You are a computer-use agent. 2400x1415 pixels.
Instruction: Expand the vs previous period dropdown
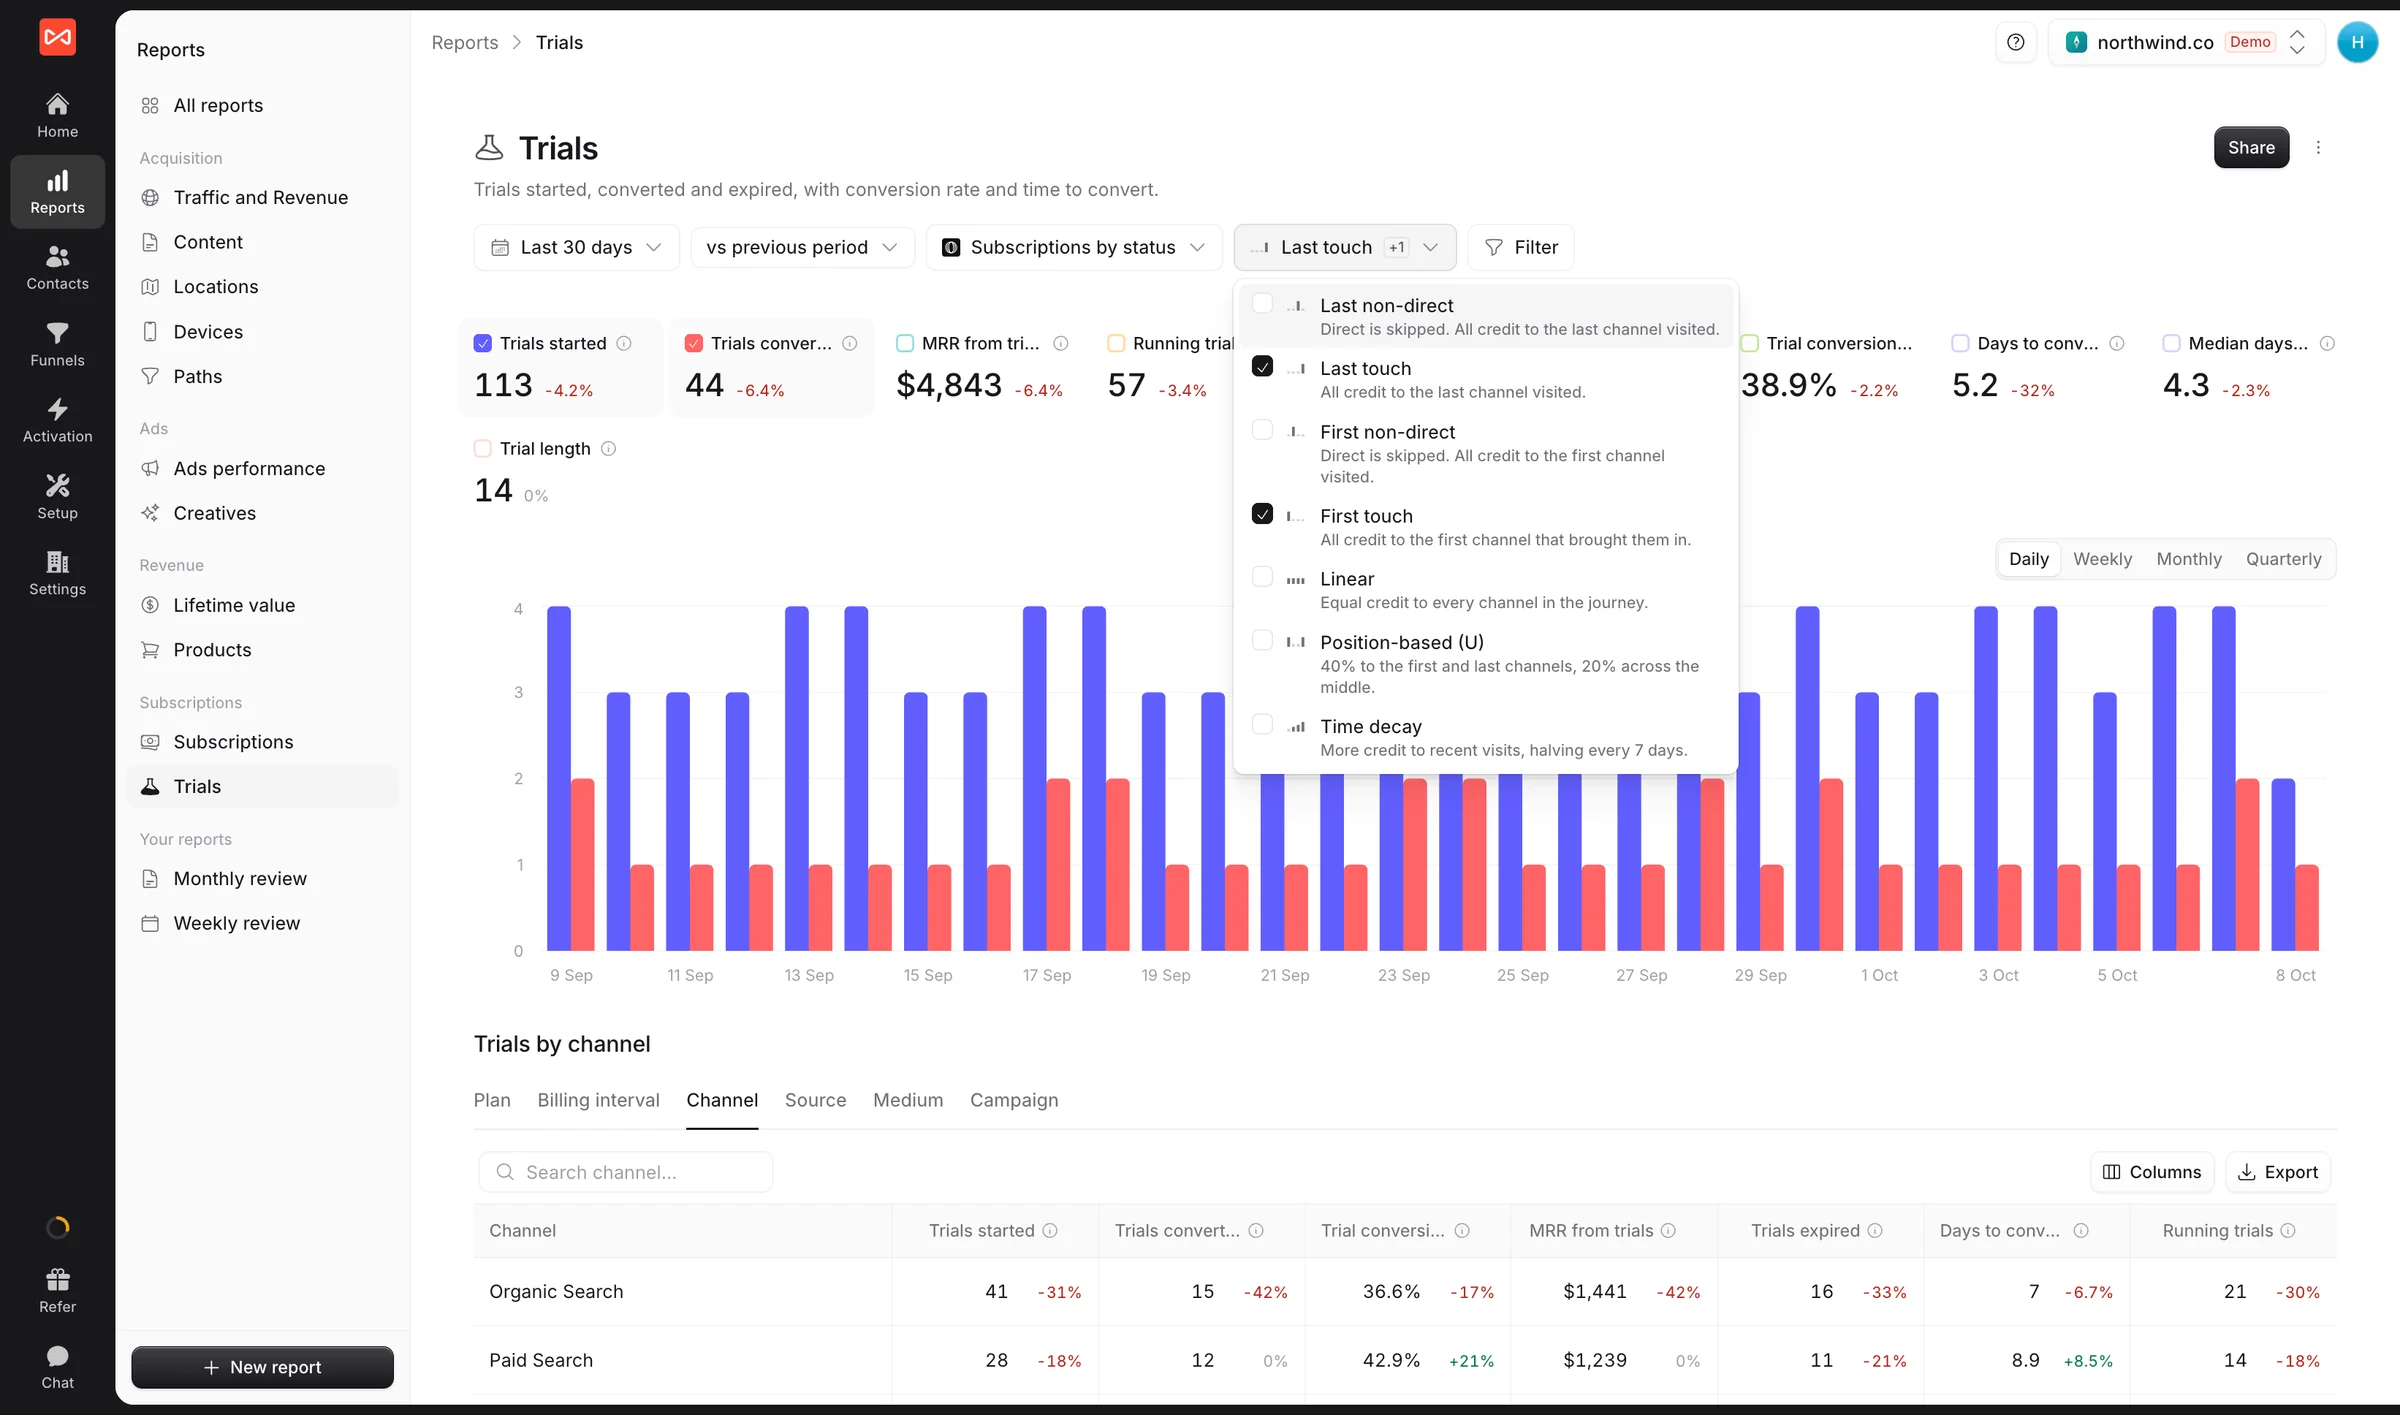click(802, 247)
